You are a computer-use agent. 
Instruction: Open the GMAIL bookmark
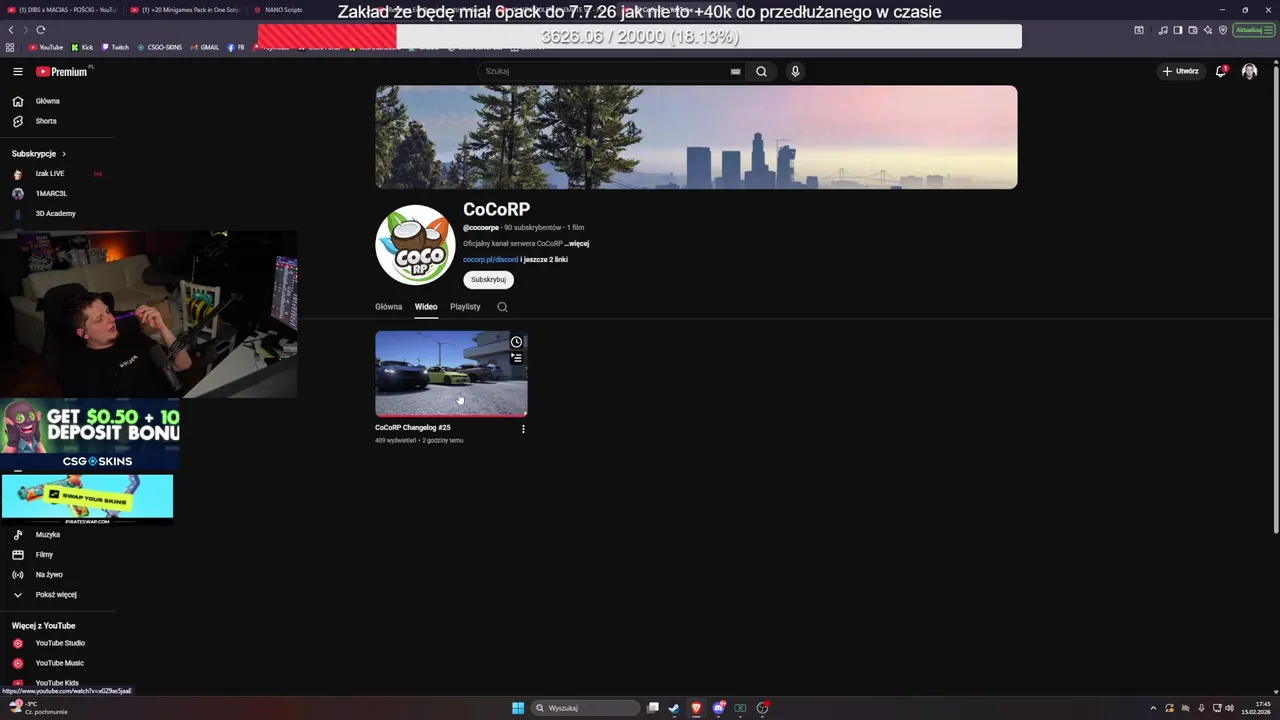click(205, 47)
